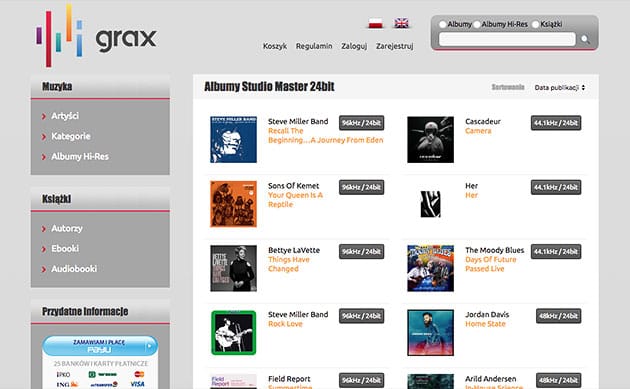Screen dimensions: 630x389
Task: Click the 96kHz/24bit badge for Sons Of Kemet
Action: 361,187
